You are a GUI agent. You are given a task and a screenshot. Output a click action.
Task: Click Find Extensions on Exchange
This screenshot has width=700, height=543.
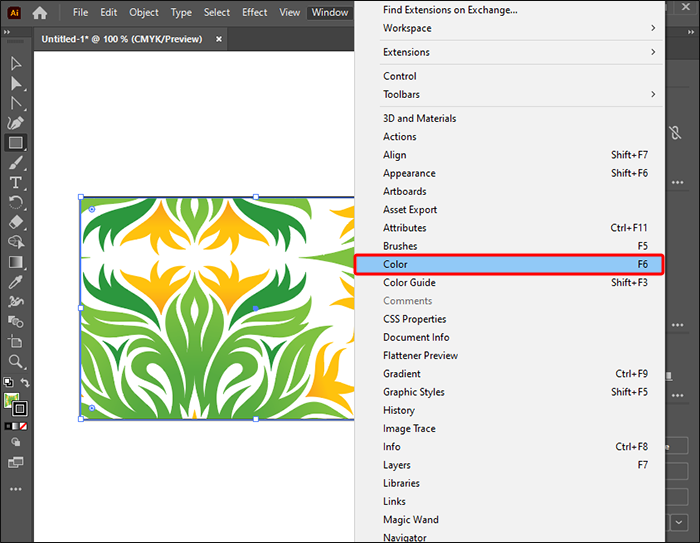pyautogui.click(x=450, y=10)
